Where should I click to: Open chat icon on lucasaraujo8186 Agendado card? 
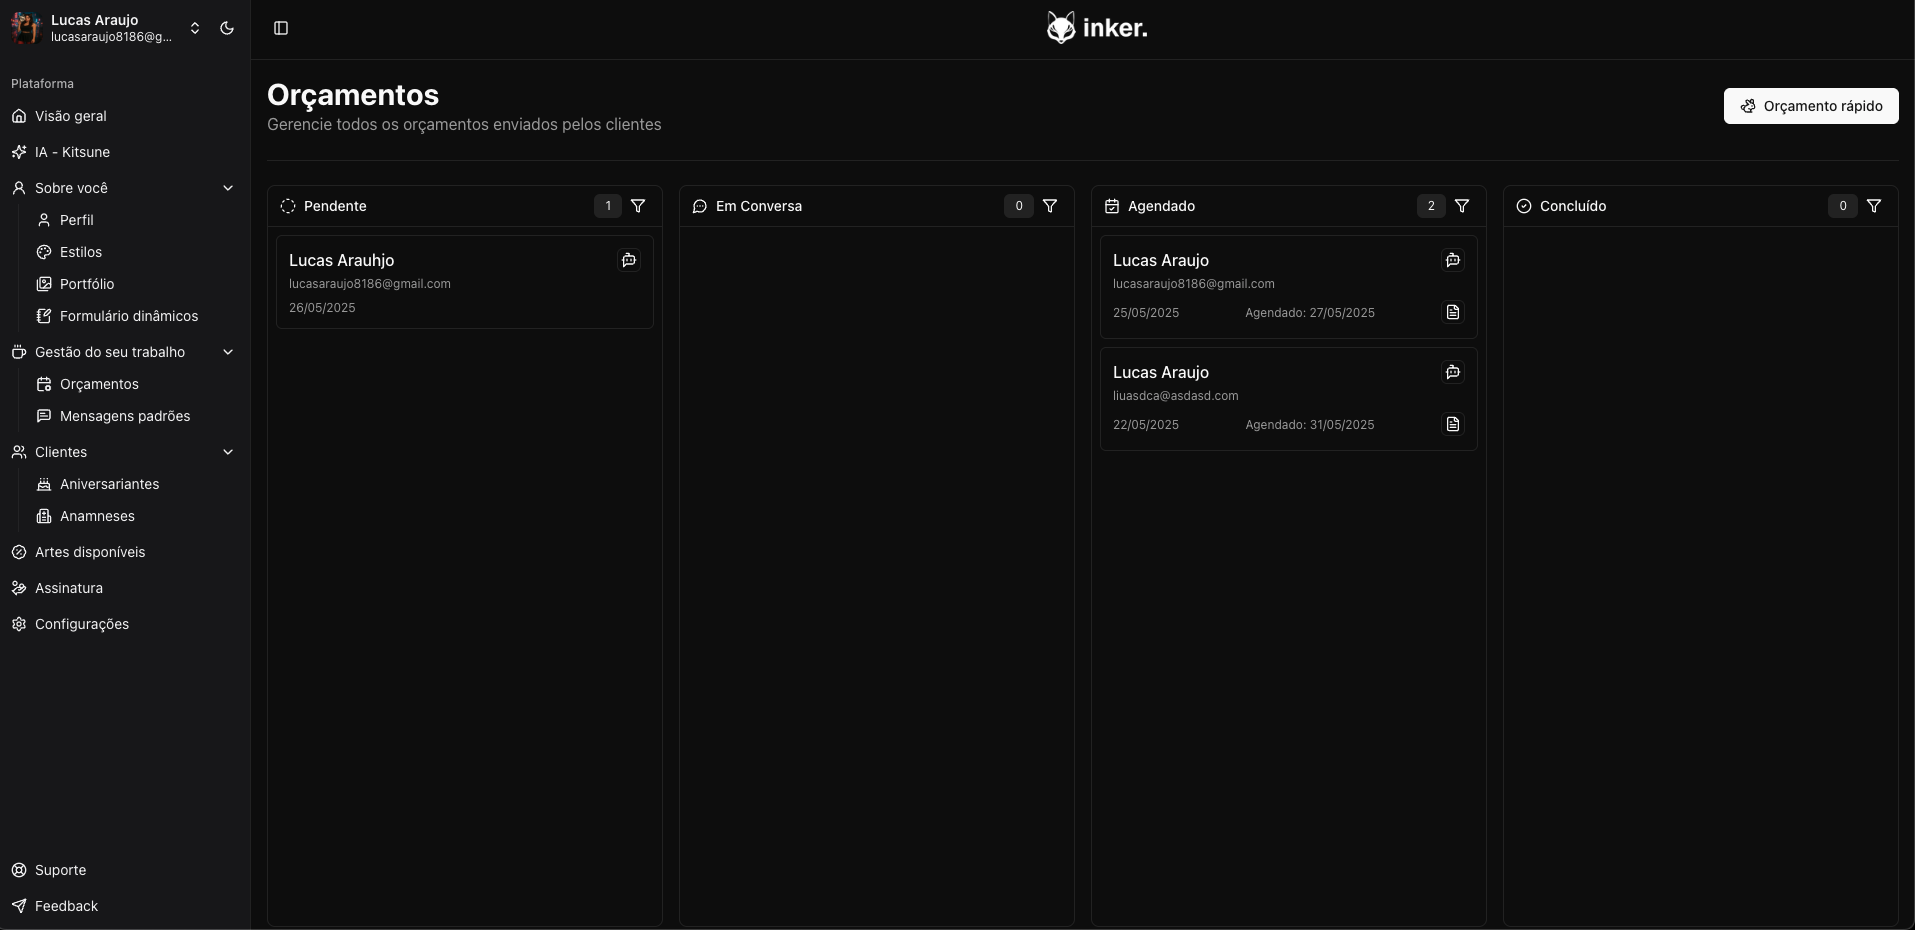pyautogui.click(x=1453, y=260)
